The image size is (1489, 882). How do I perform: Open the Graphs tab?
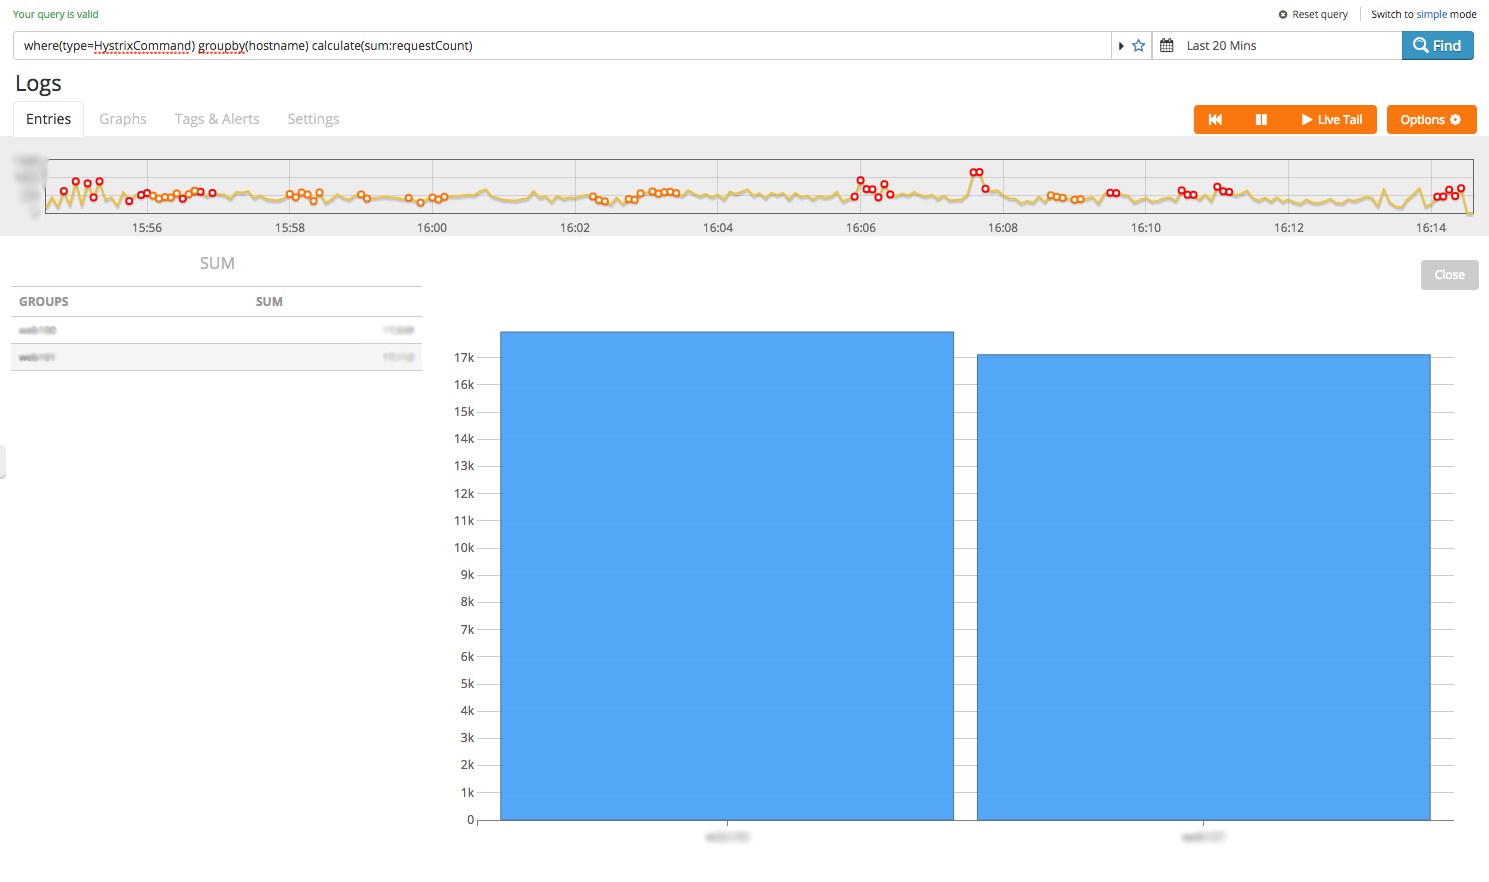[123, 119]
